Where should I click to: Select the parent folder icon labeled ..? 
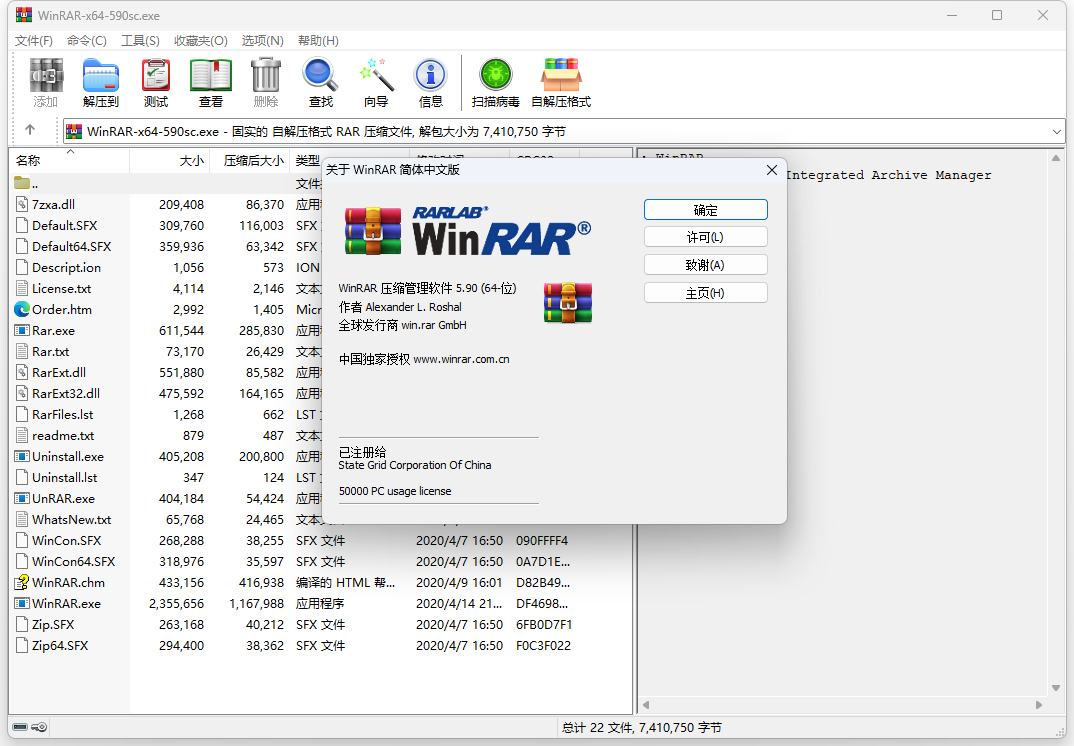(22, 183)
